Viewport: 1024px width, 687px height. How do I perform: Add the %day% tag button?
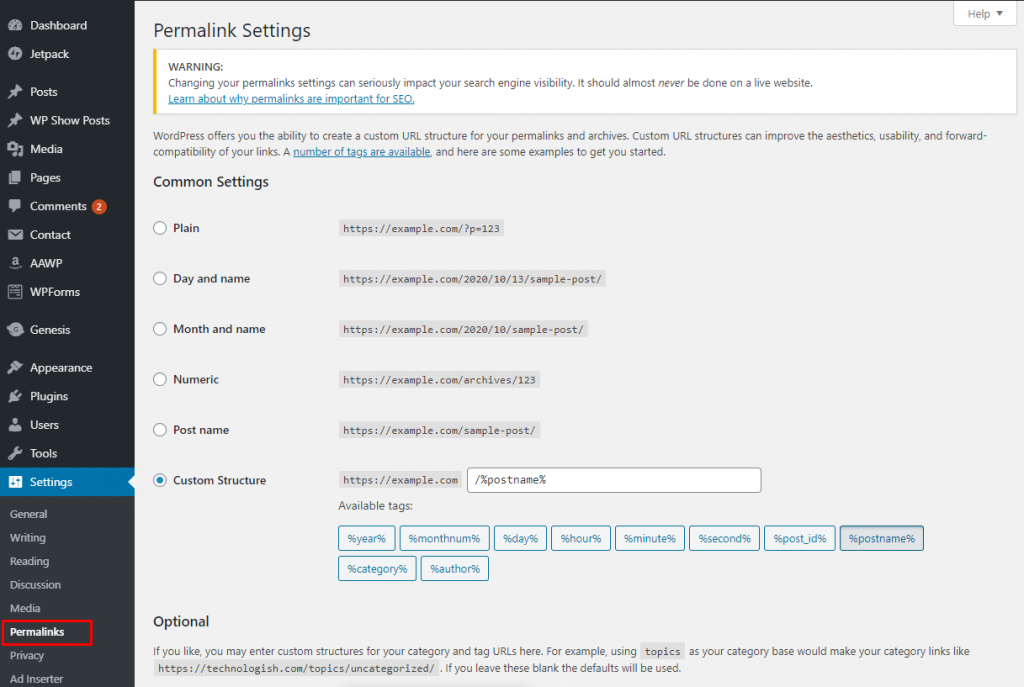click(x=520, y=539)
